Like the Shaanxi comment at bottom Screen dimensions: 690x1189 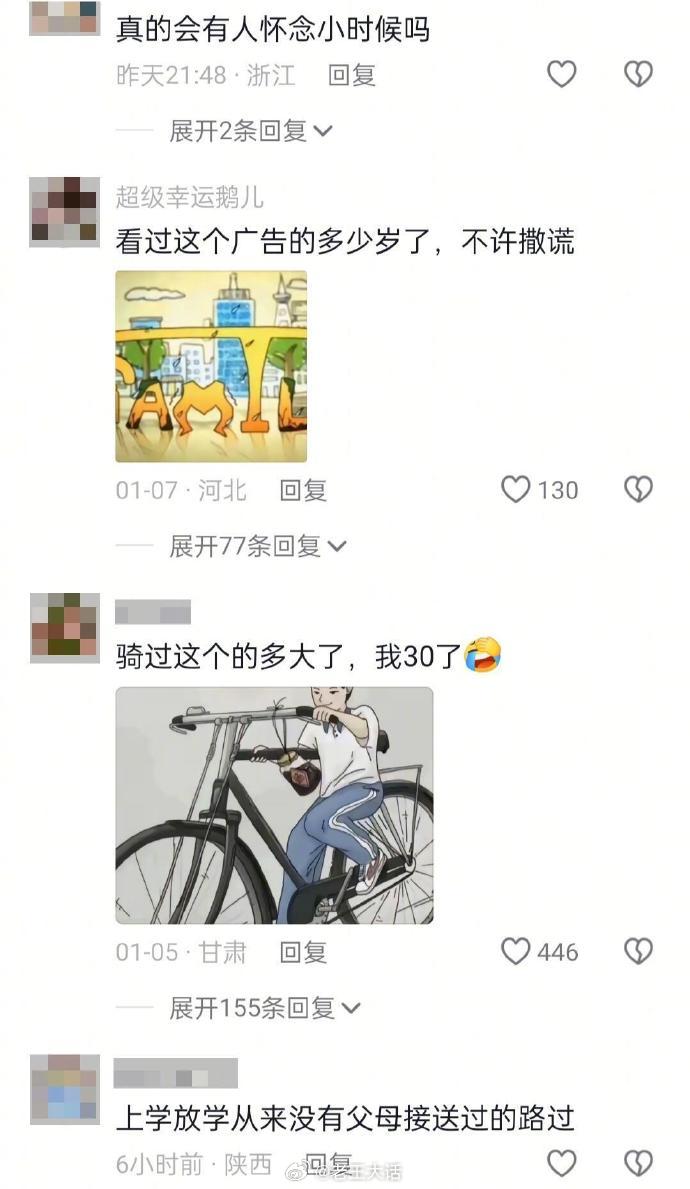(562, 1163)
